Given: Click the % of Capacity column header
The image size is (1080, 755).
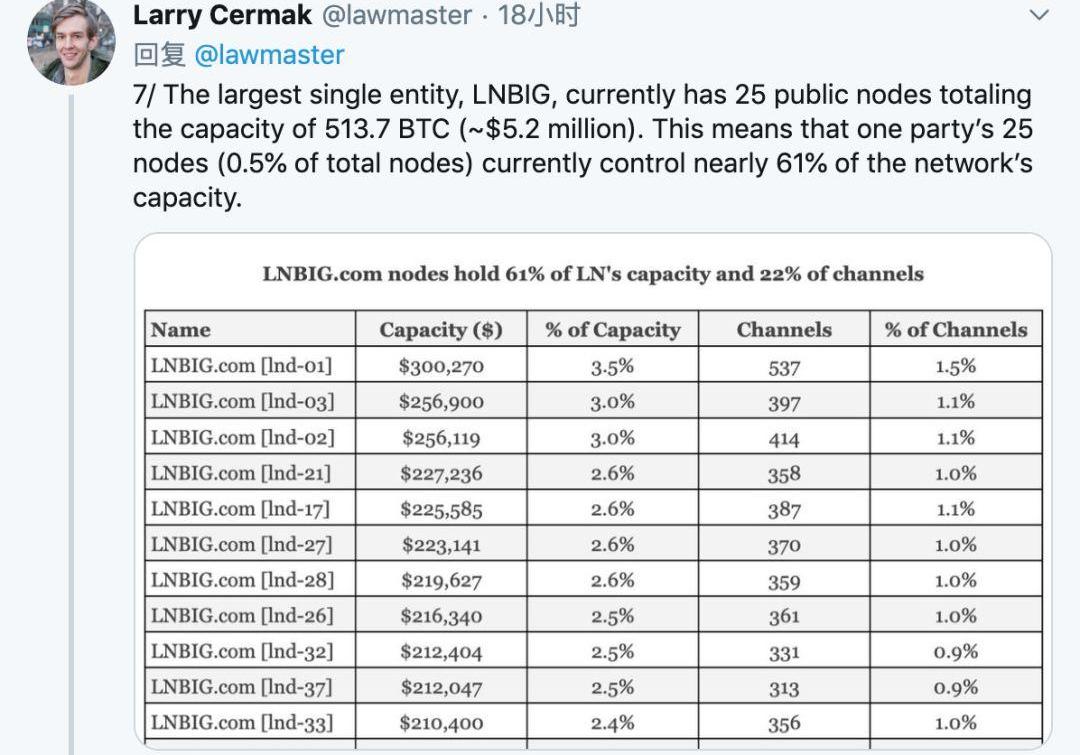Looking at the screenshot, I should click(612, 329).
